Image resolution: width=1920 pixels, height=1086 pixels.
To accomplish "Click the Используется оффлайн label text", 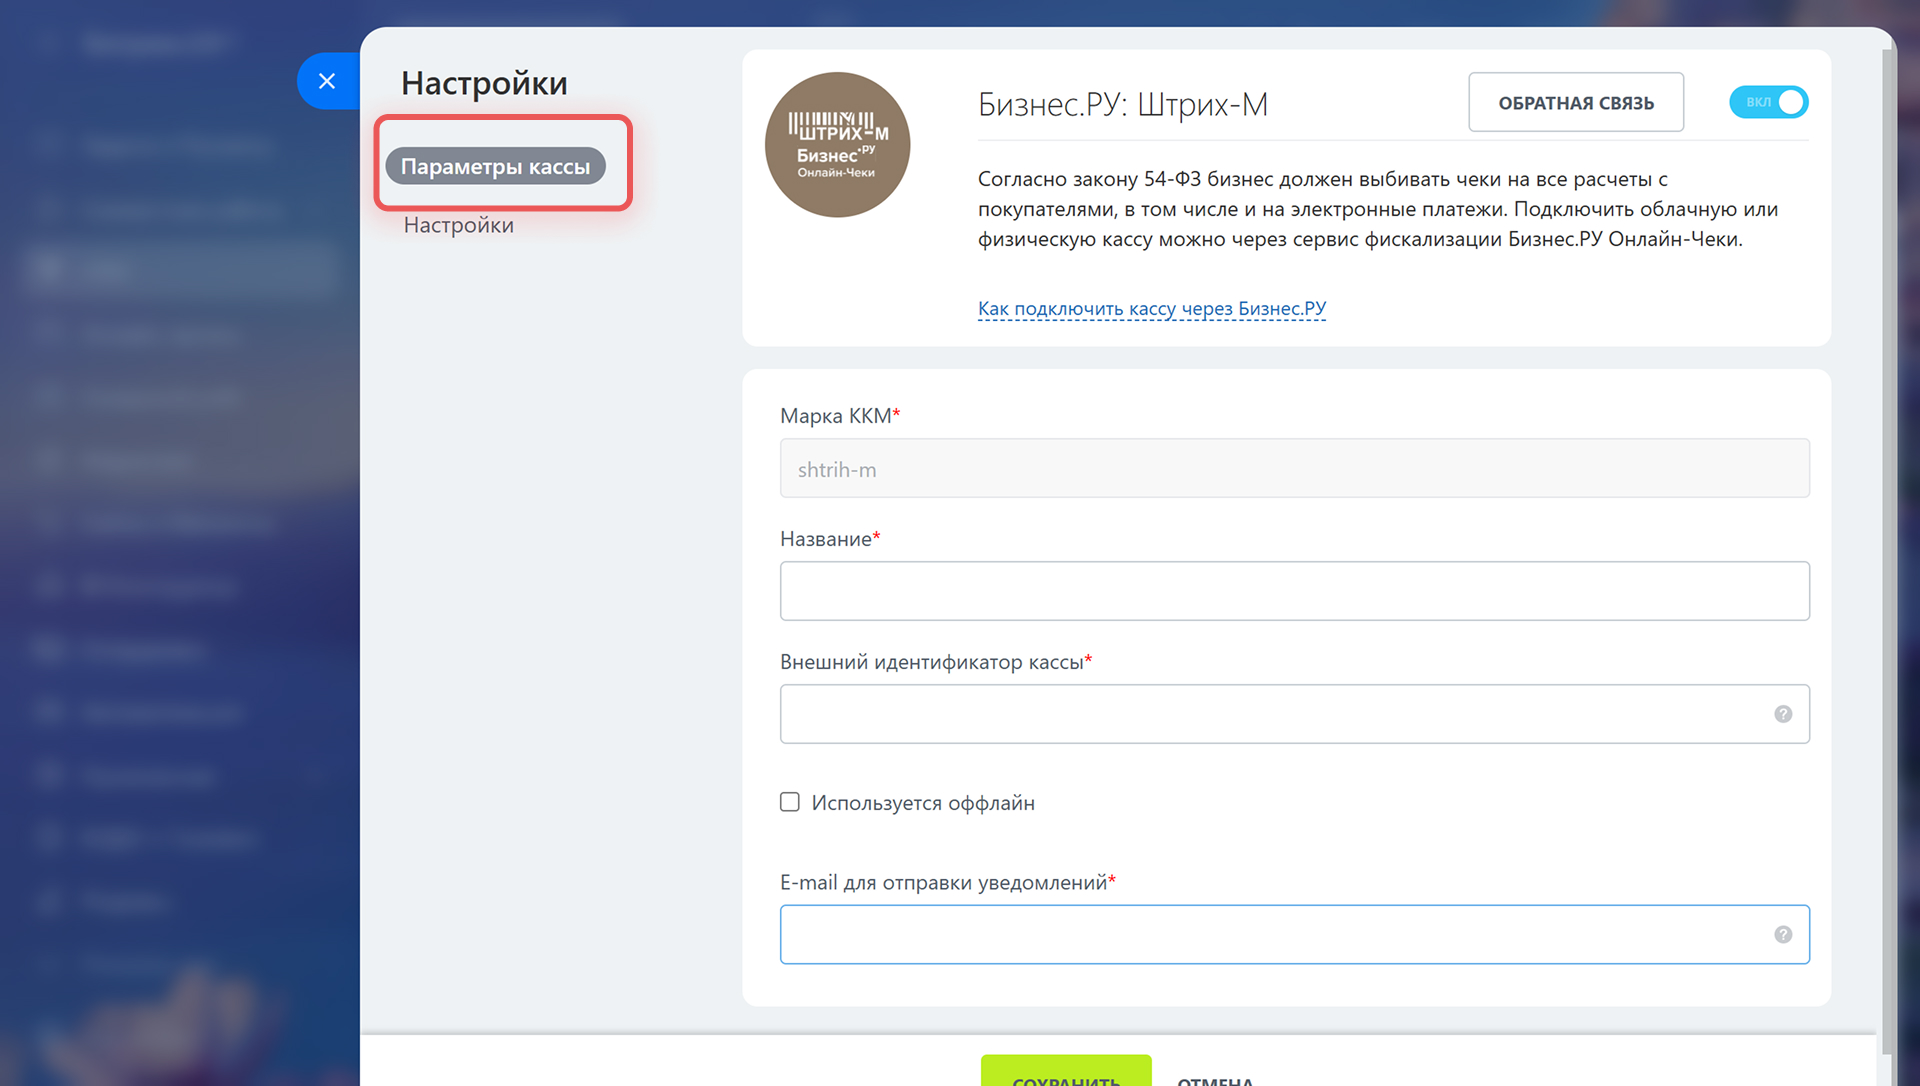I will click(x=923, y=803).
